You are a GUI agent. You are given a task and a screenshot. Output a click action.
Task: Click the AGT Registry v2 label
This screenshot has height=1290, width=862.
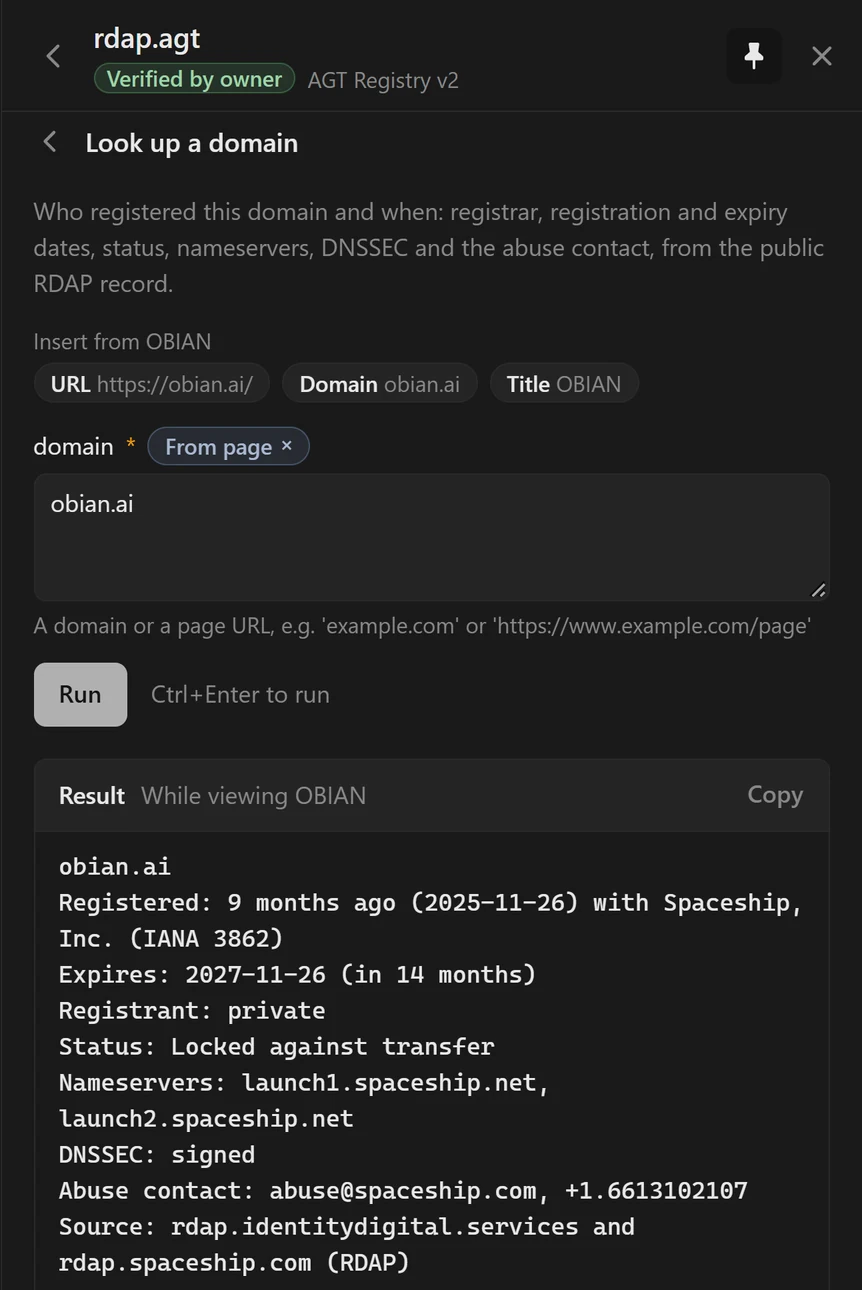[x=383, y=80]
